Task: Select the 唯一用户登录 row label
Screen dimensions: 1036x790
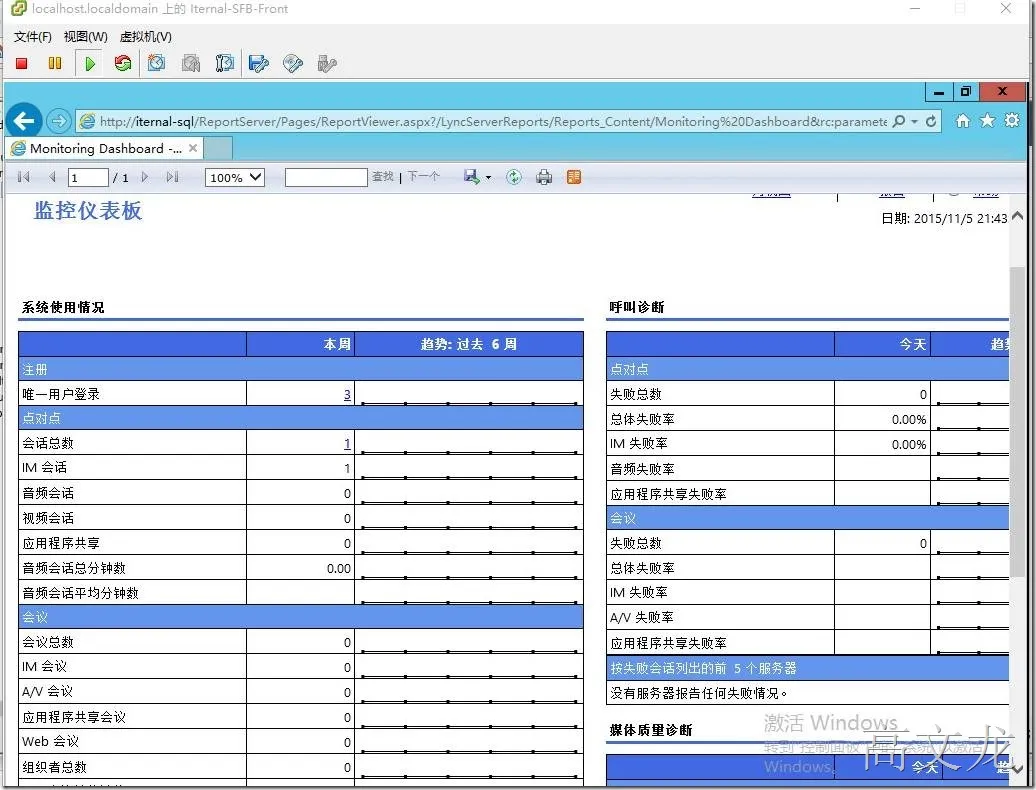Action: pyautogui.click(x=61, y=395)
